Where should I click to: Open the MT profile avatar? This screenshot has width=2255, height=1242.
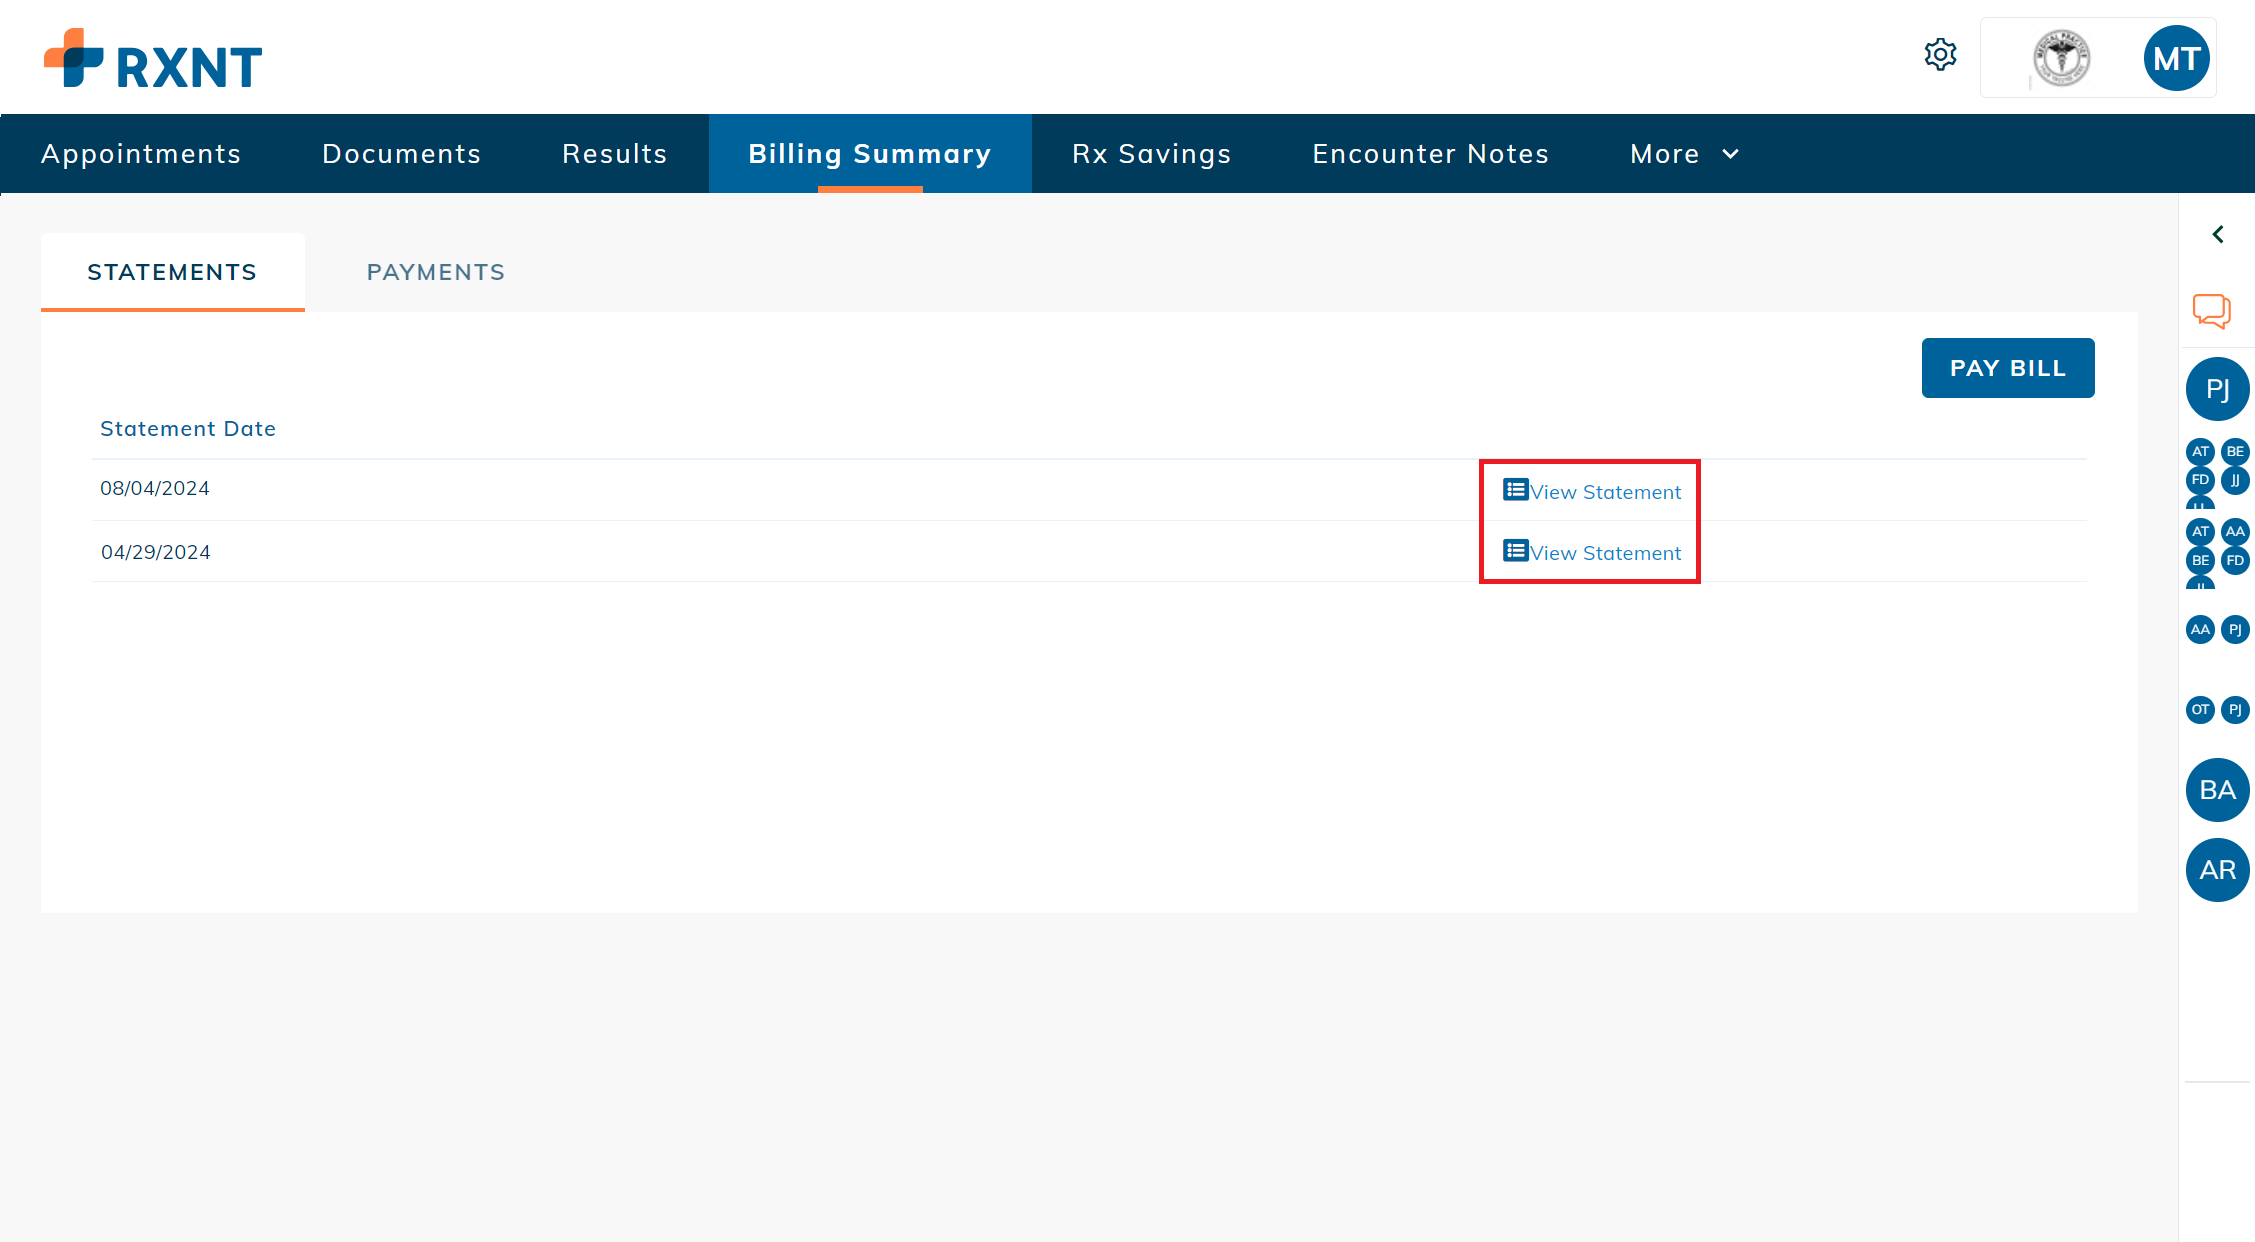pos(2176,57)
